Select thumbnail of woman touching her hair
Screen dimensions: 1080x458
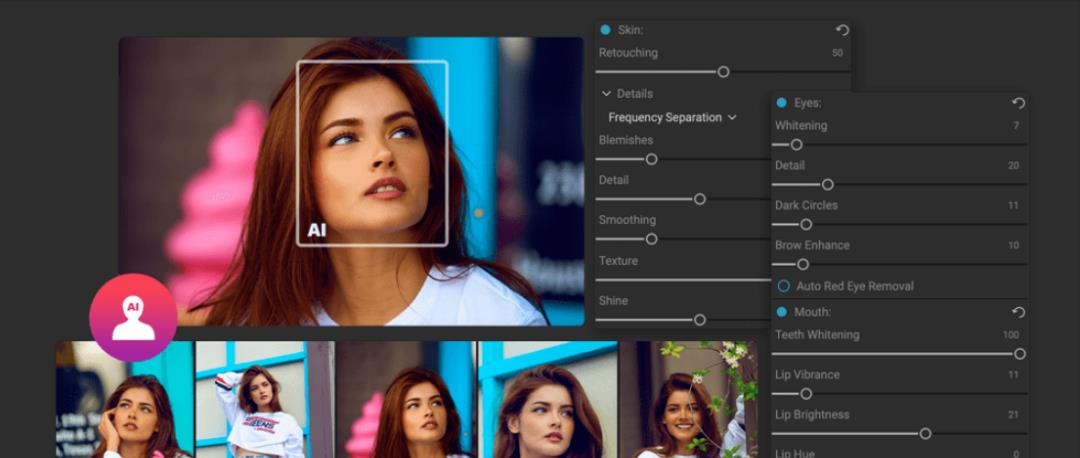[125, 399]
